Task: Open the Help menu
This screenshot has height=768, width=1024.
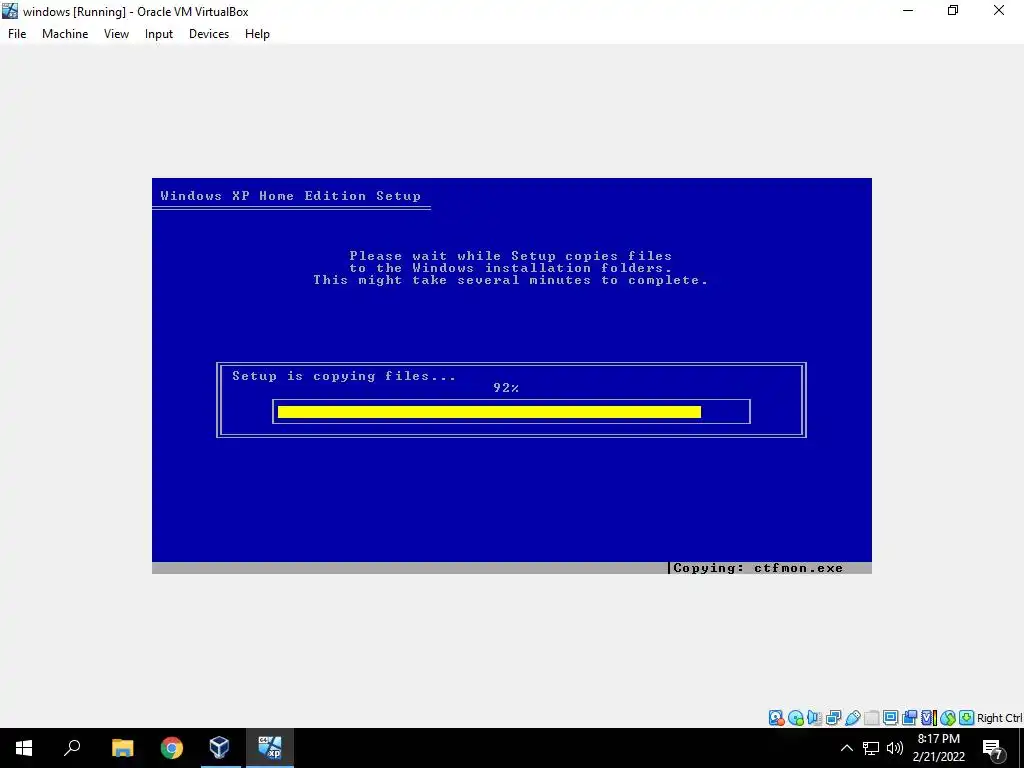Action: click(x=257, y=34)
